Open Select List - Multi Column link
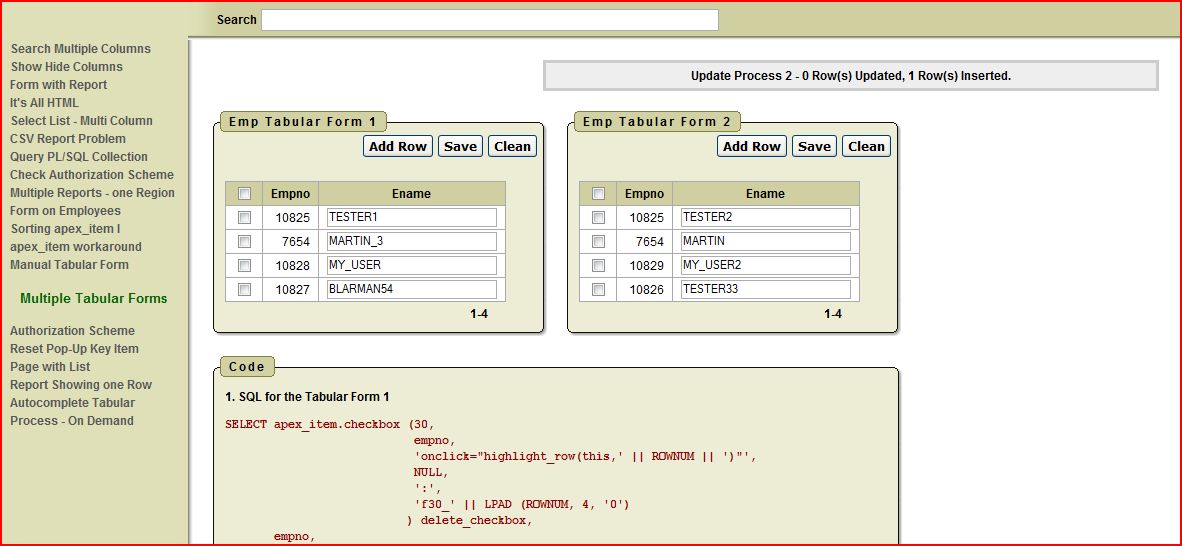Image resolution: width=1182 pixels, height=546 pixels. click(x=81, y=121)
